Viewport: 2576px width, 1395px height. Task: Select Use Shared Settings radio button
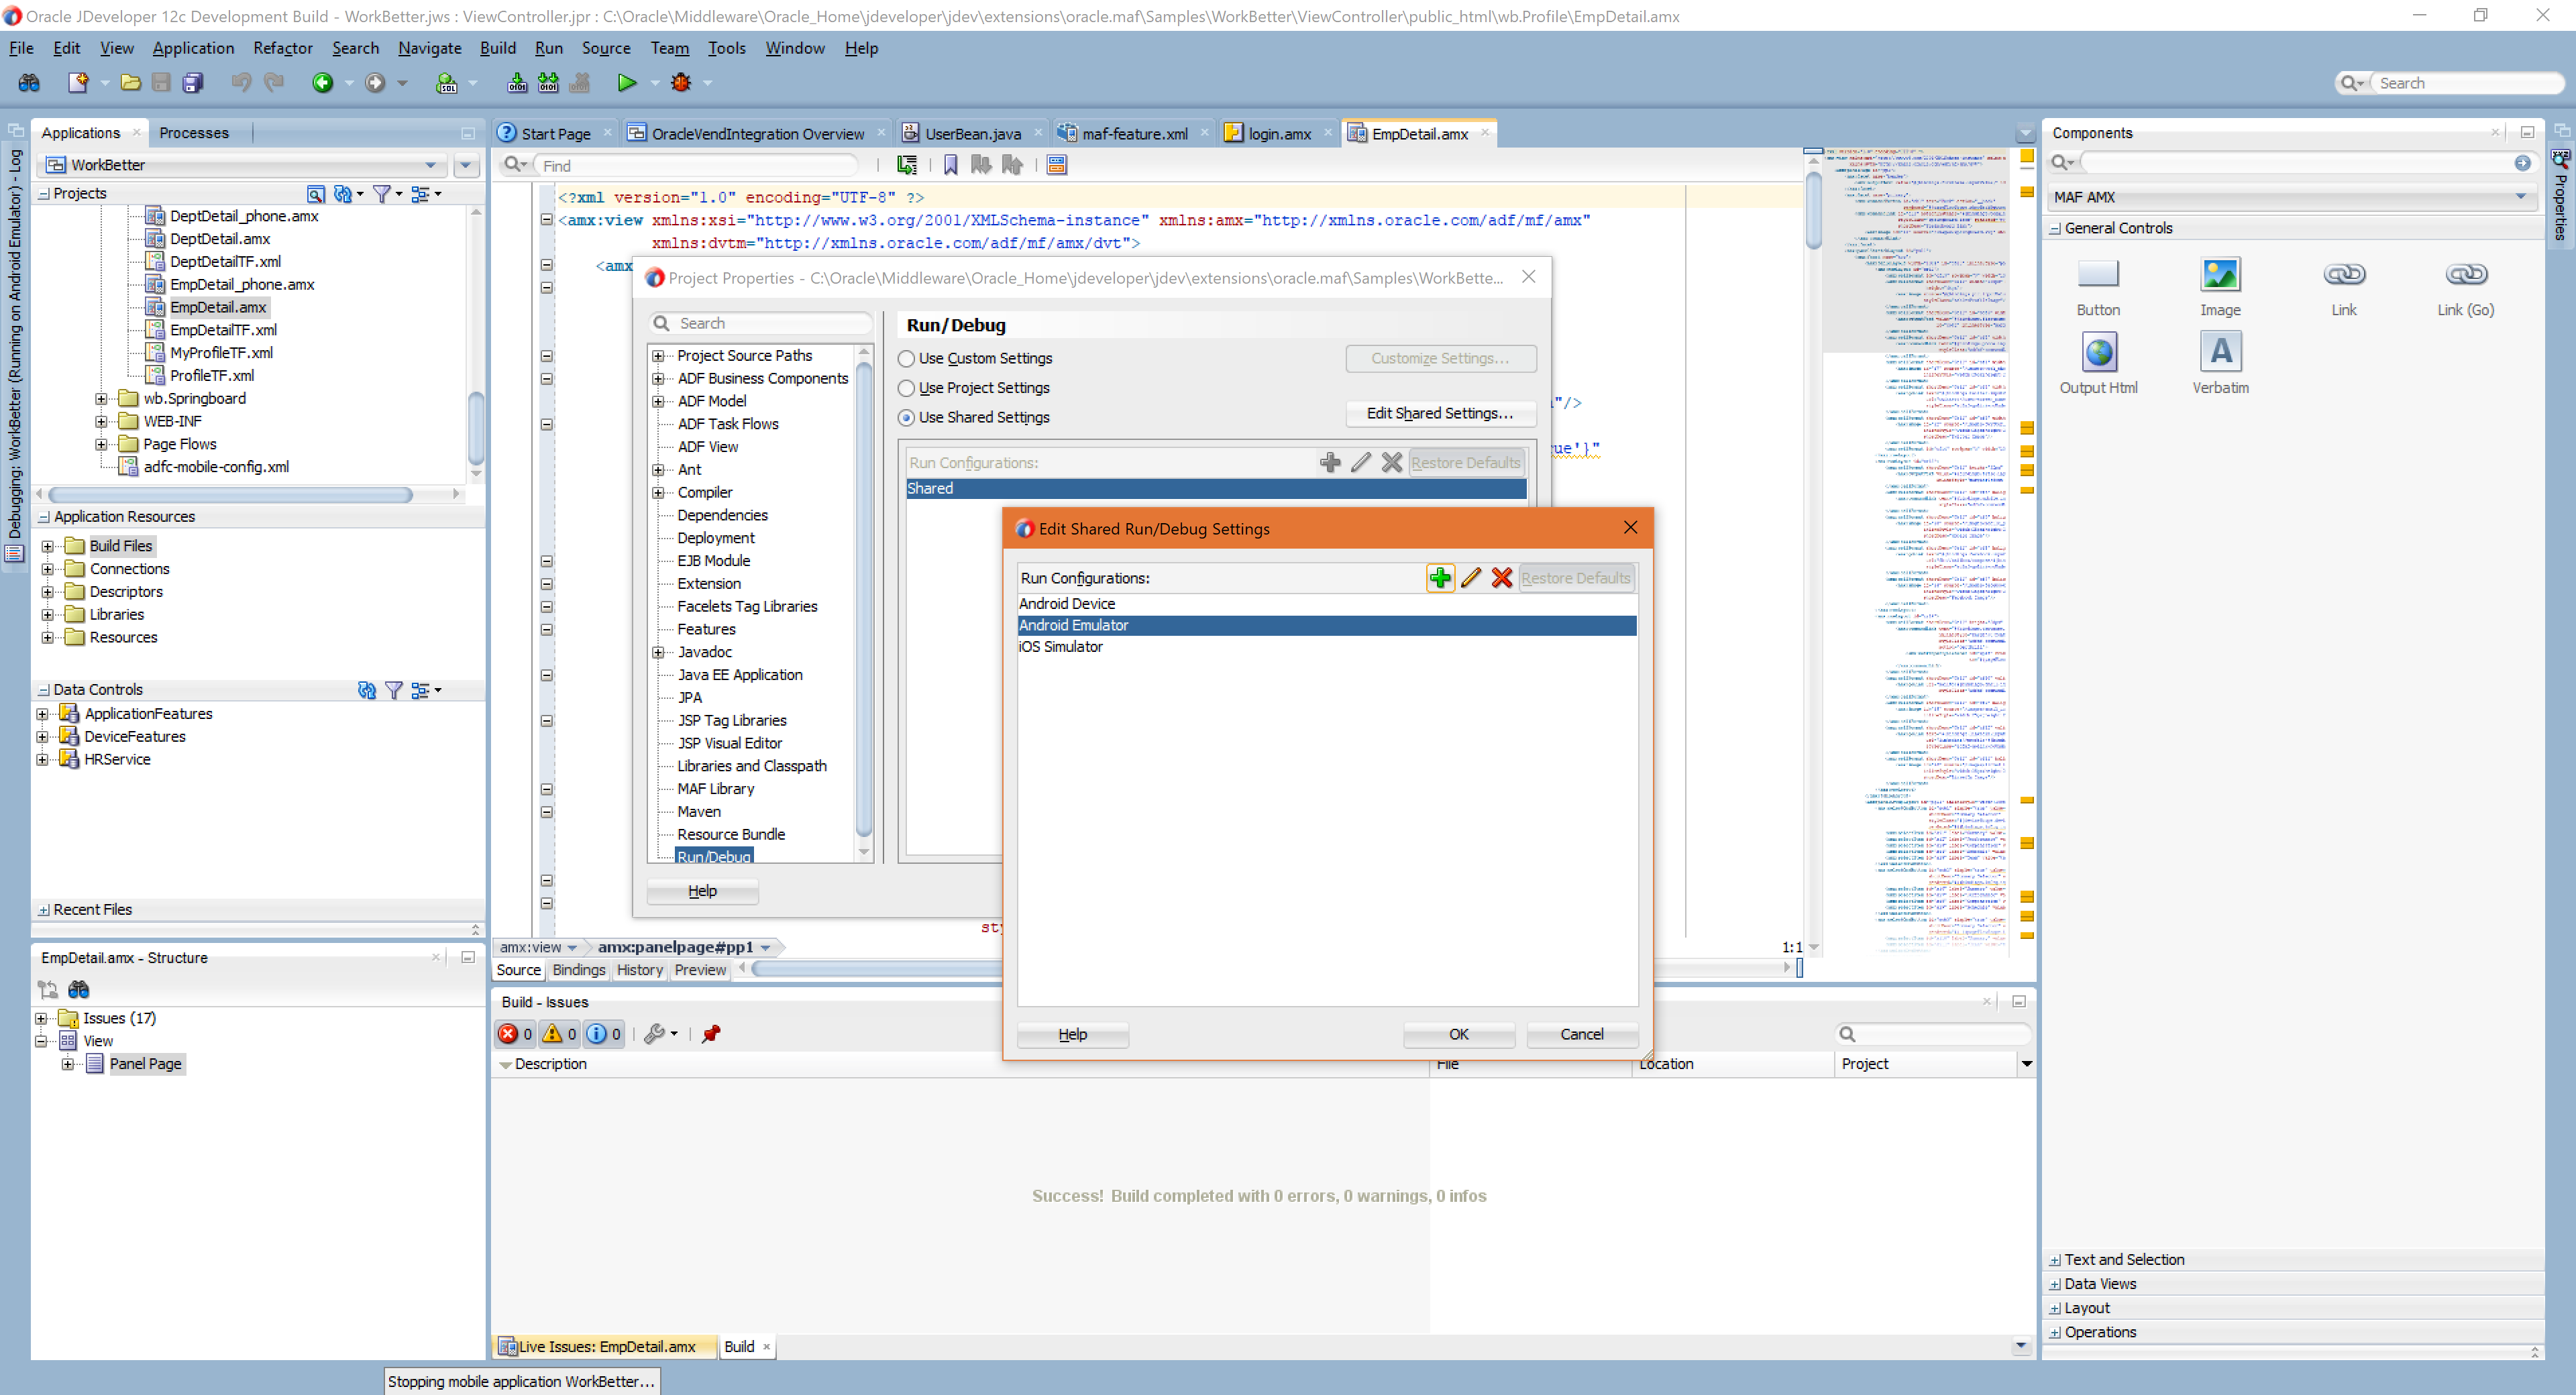pyautogui.click(x=906, y=418)
